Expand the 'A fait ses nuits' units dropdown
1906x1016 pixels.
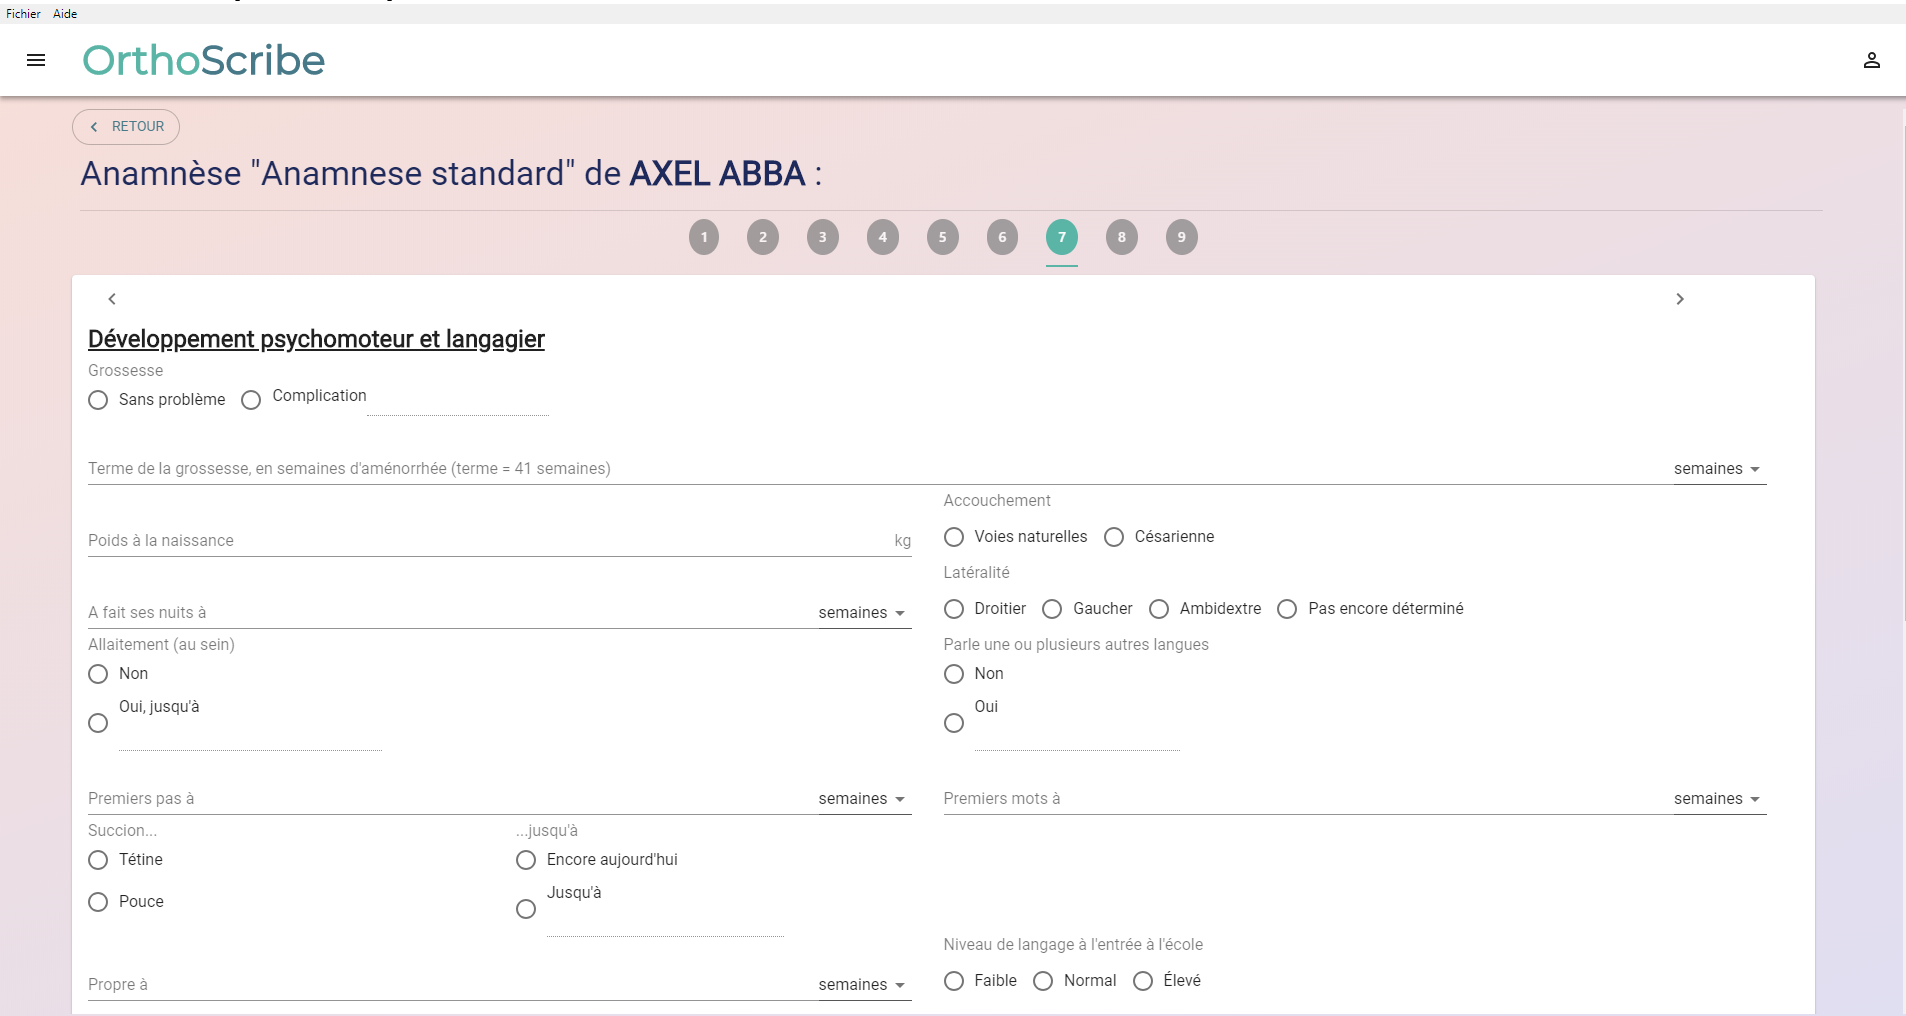pos(861,613)
